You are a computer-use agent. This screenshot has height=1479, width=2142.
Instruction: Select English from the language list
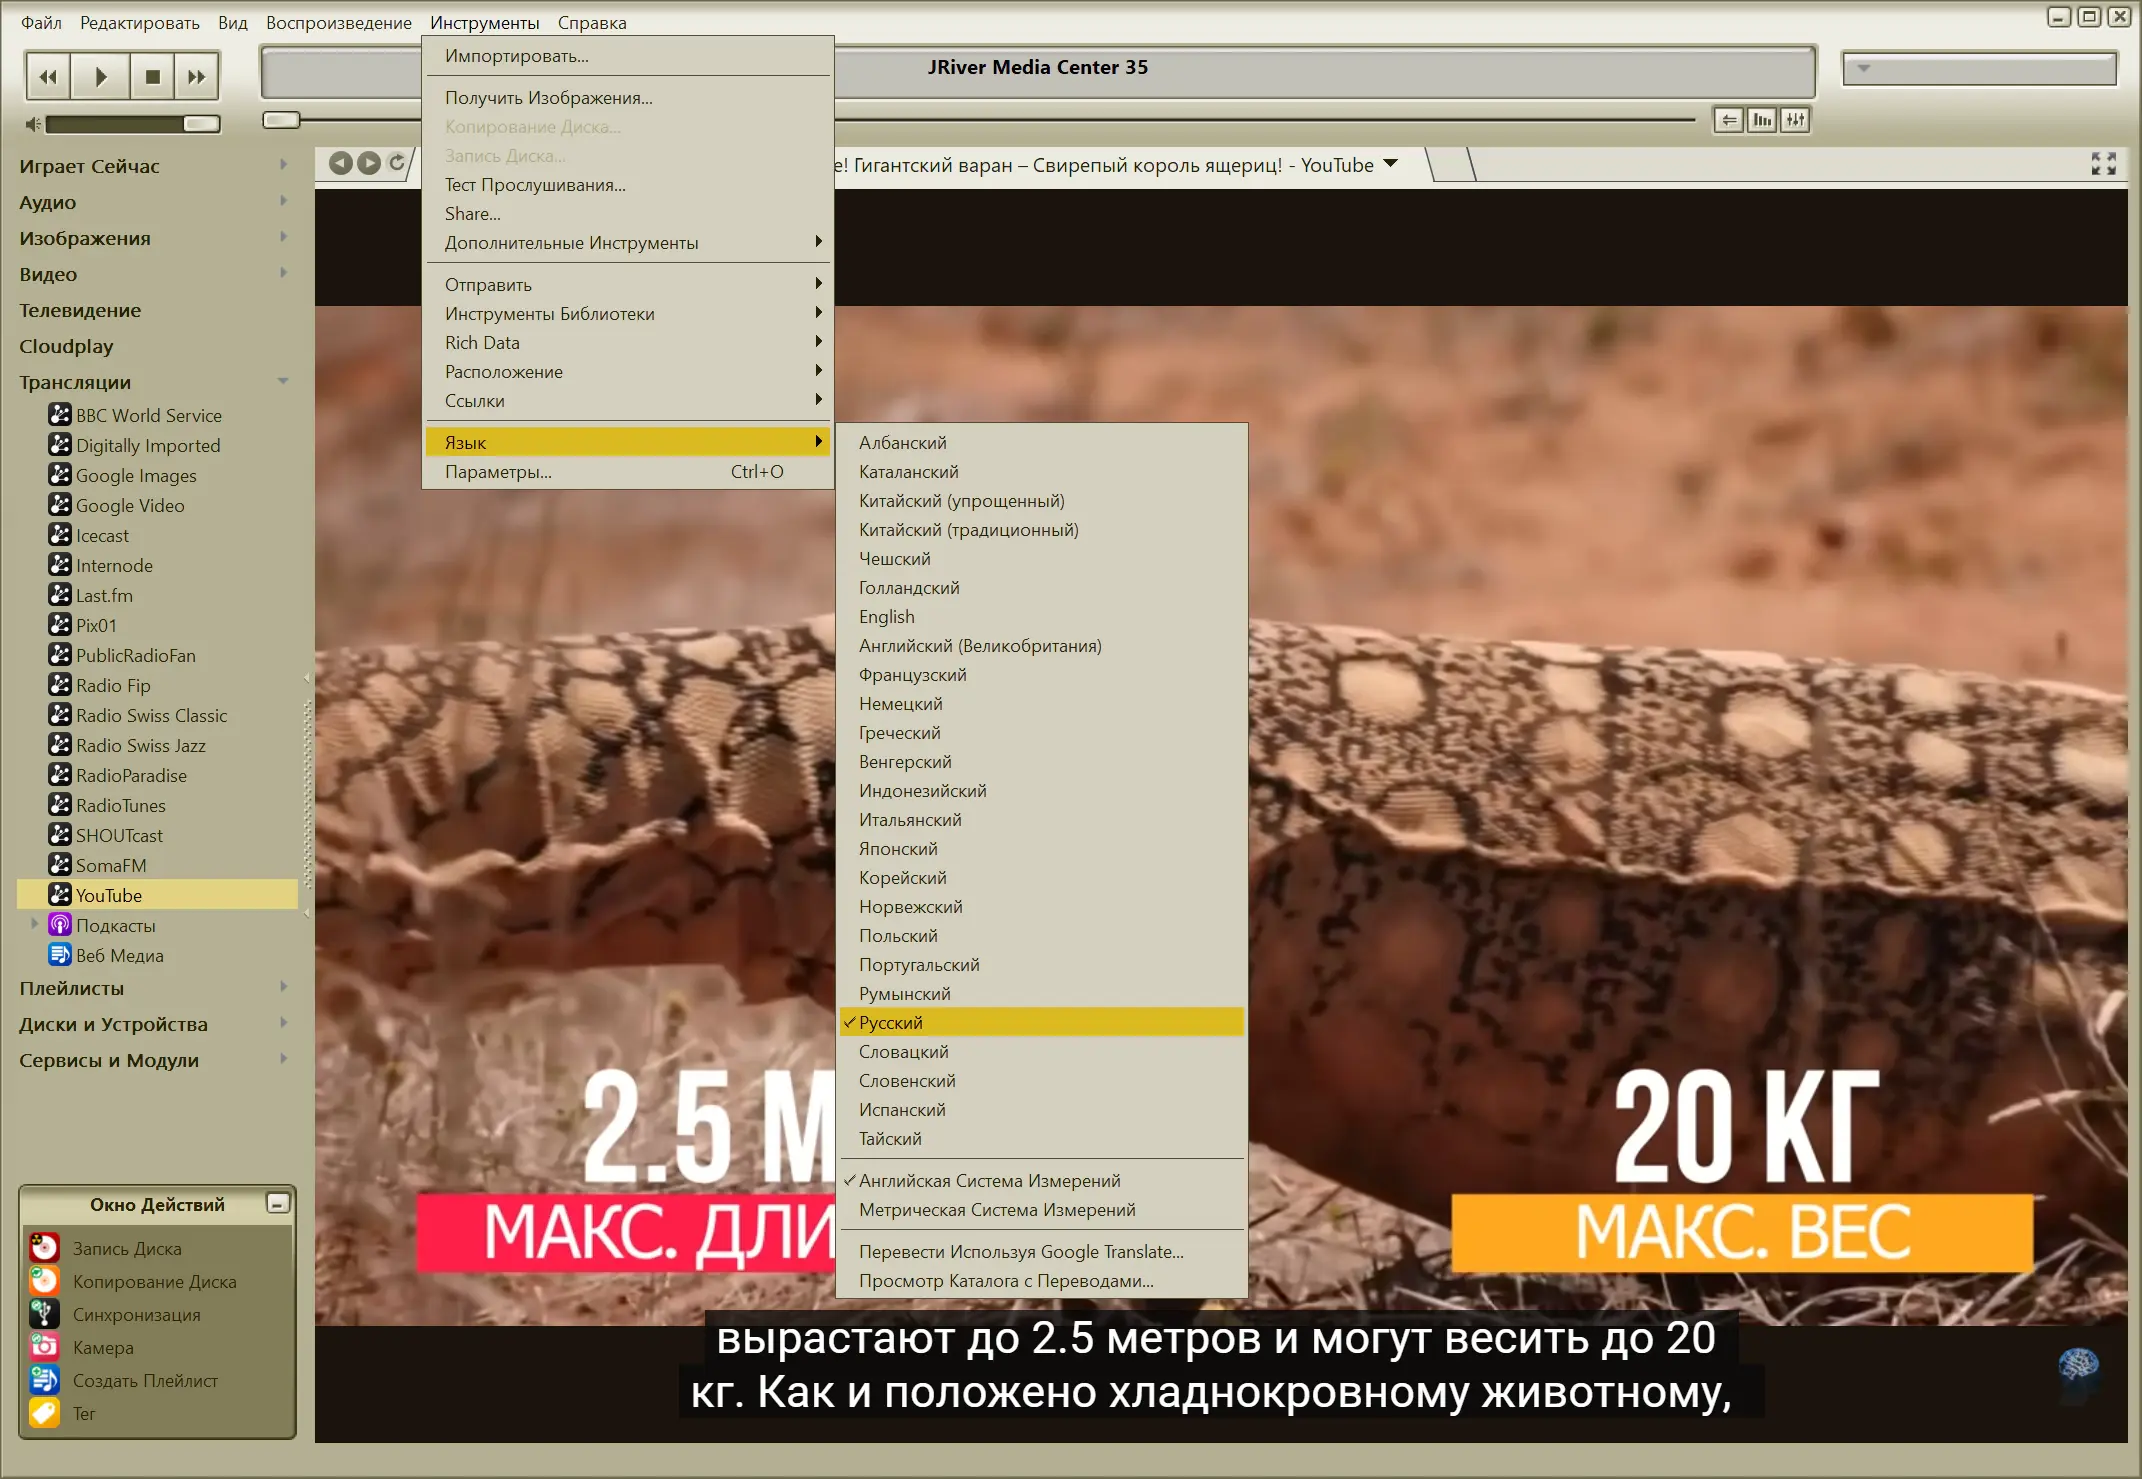tap(886, 617)
